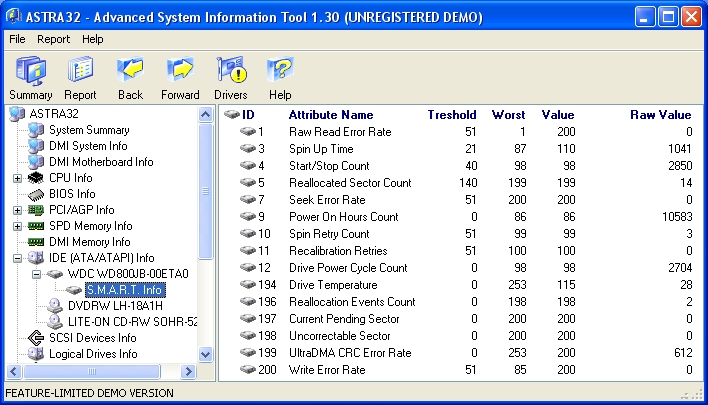Select Logical Drives Info tree item
The width and height of the screenshot is (708, 405).
tap(93, 354)
